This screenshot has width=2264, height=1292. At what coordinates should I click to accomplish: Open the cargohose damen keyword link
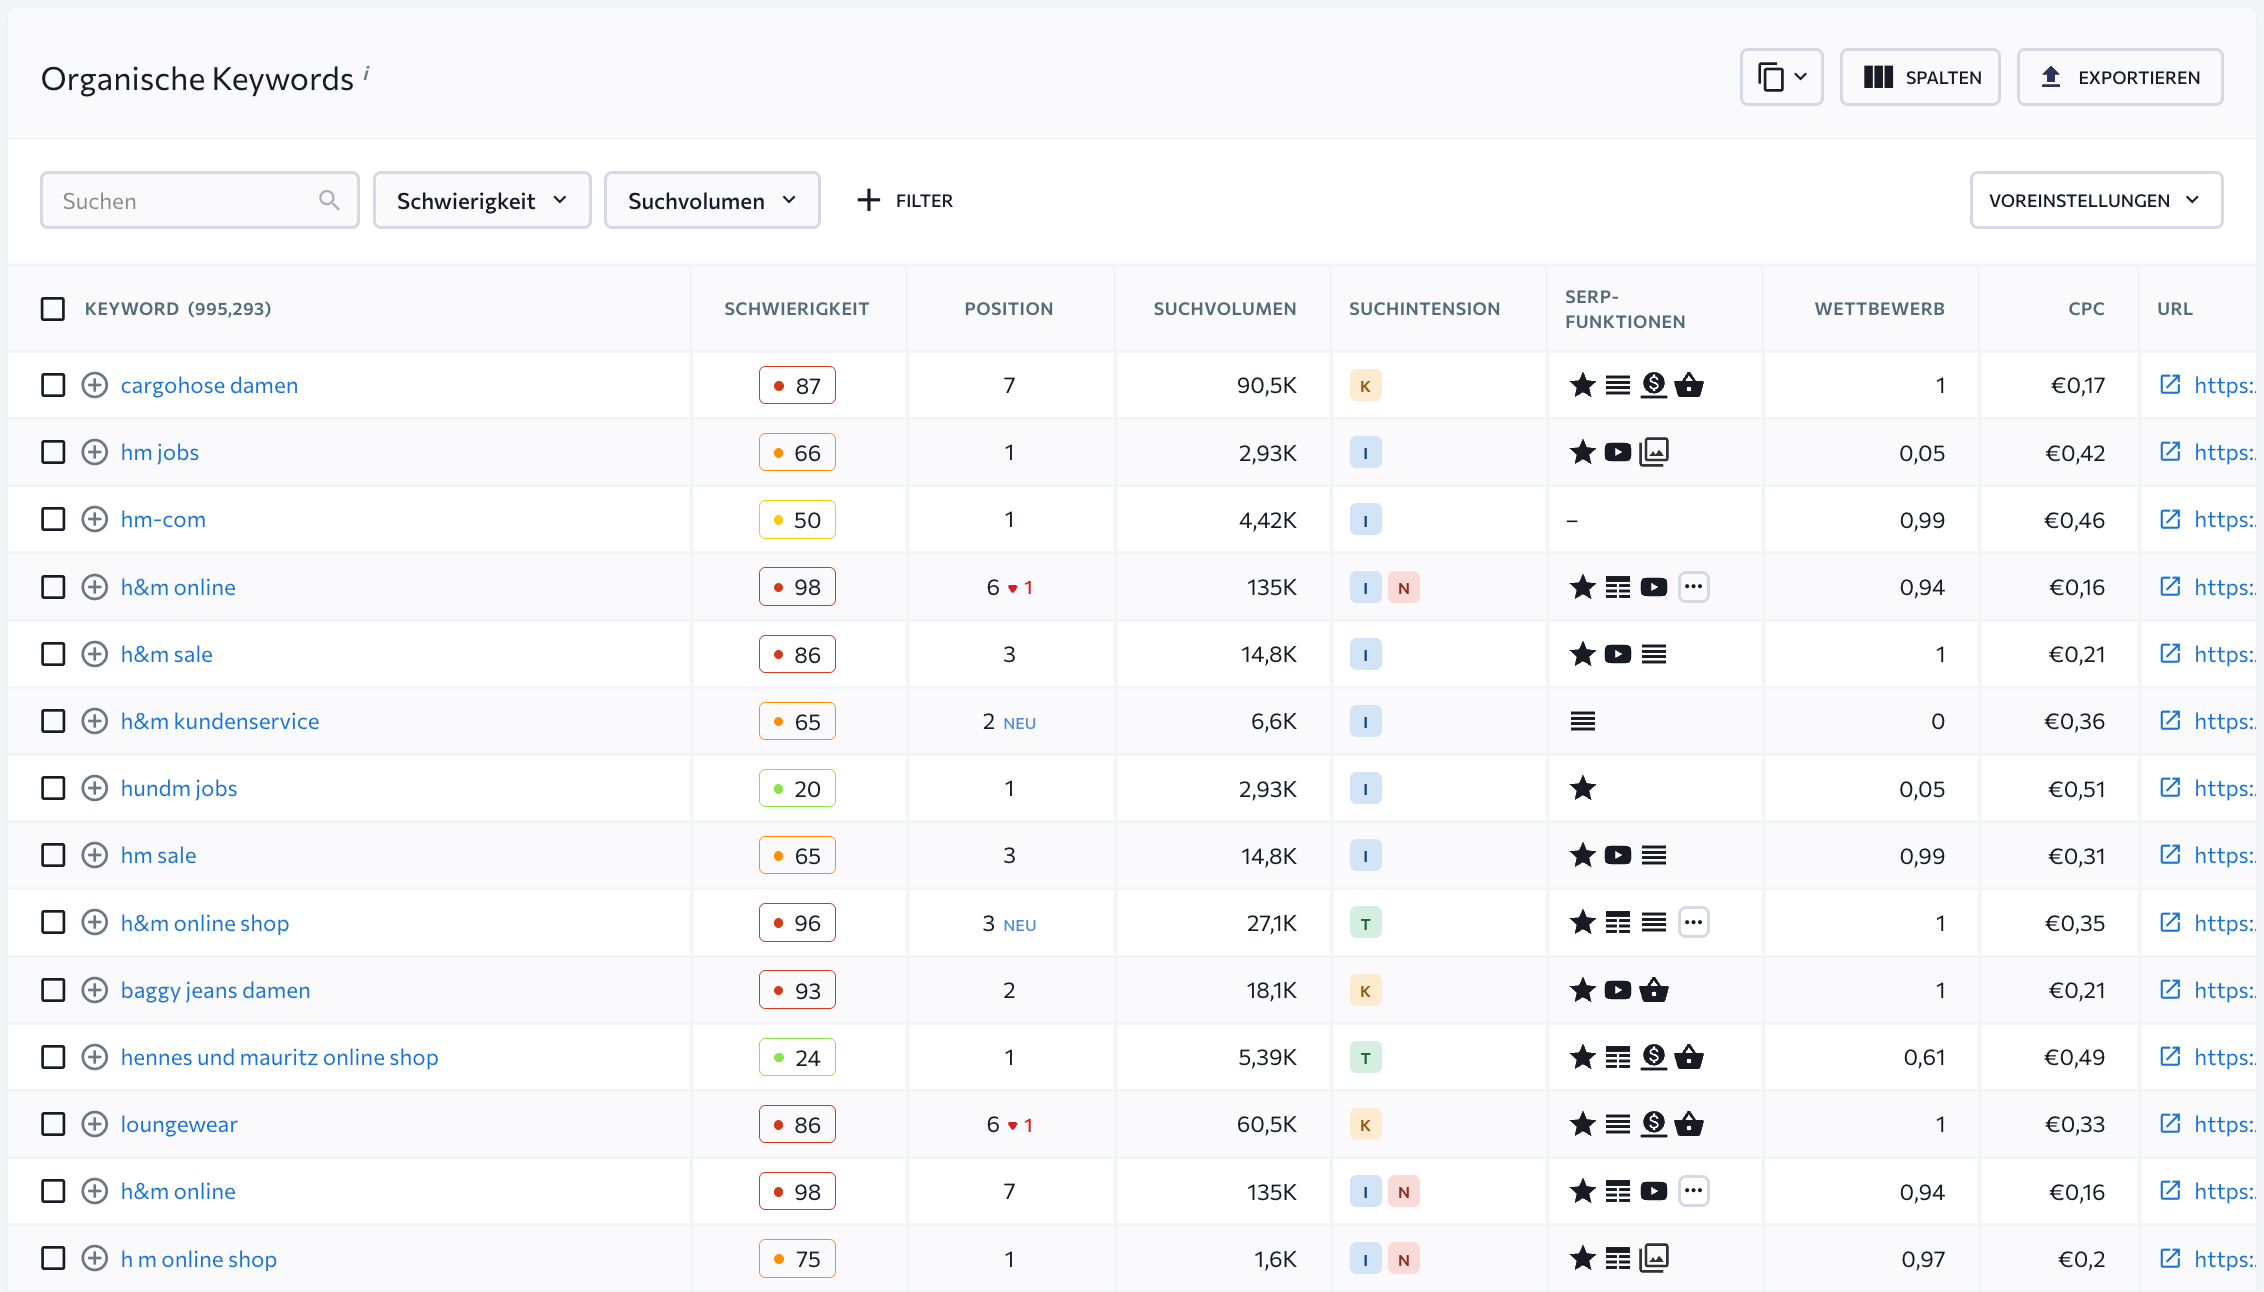pyautogui.click(x=209, y=385)
